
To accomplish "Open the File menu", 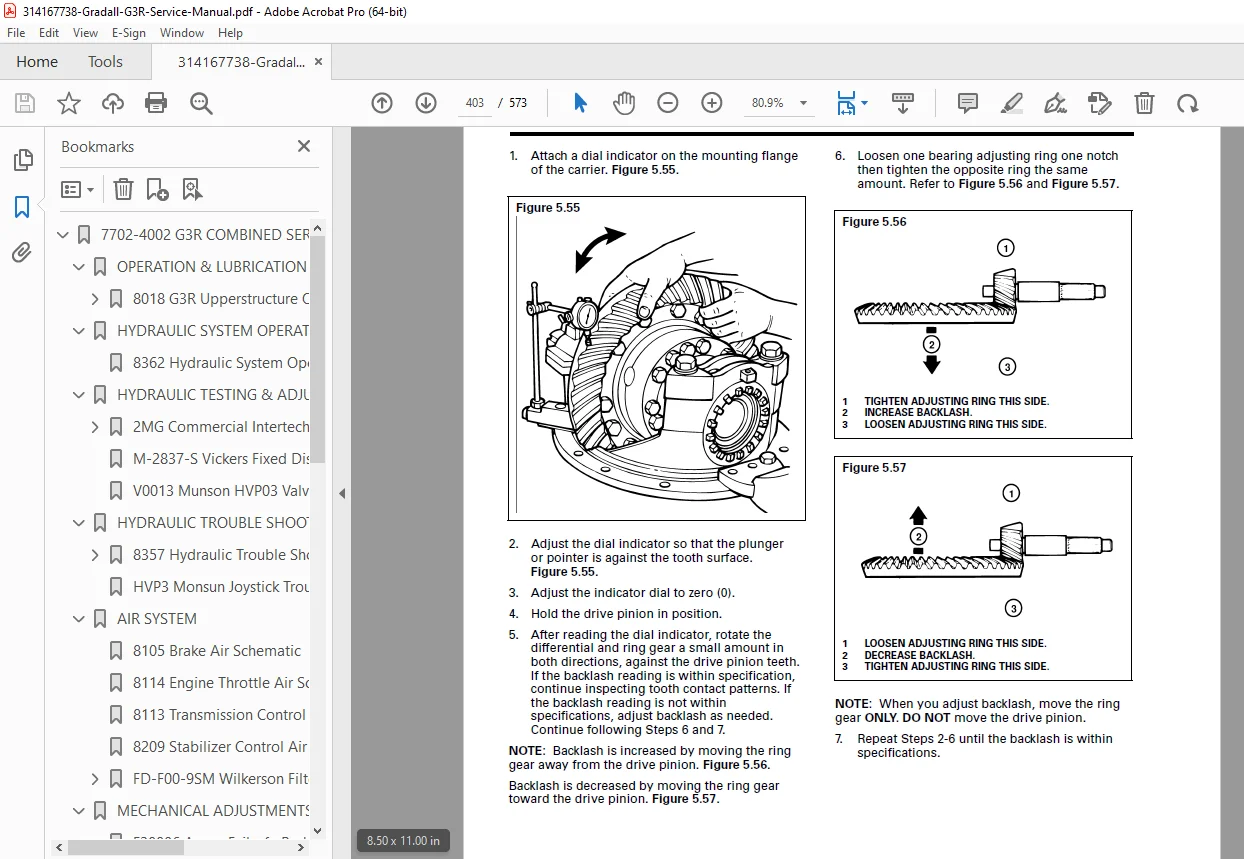I will click(x=16, y=33).
